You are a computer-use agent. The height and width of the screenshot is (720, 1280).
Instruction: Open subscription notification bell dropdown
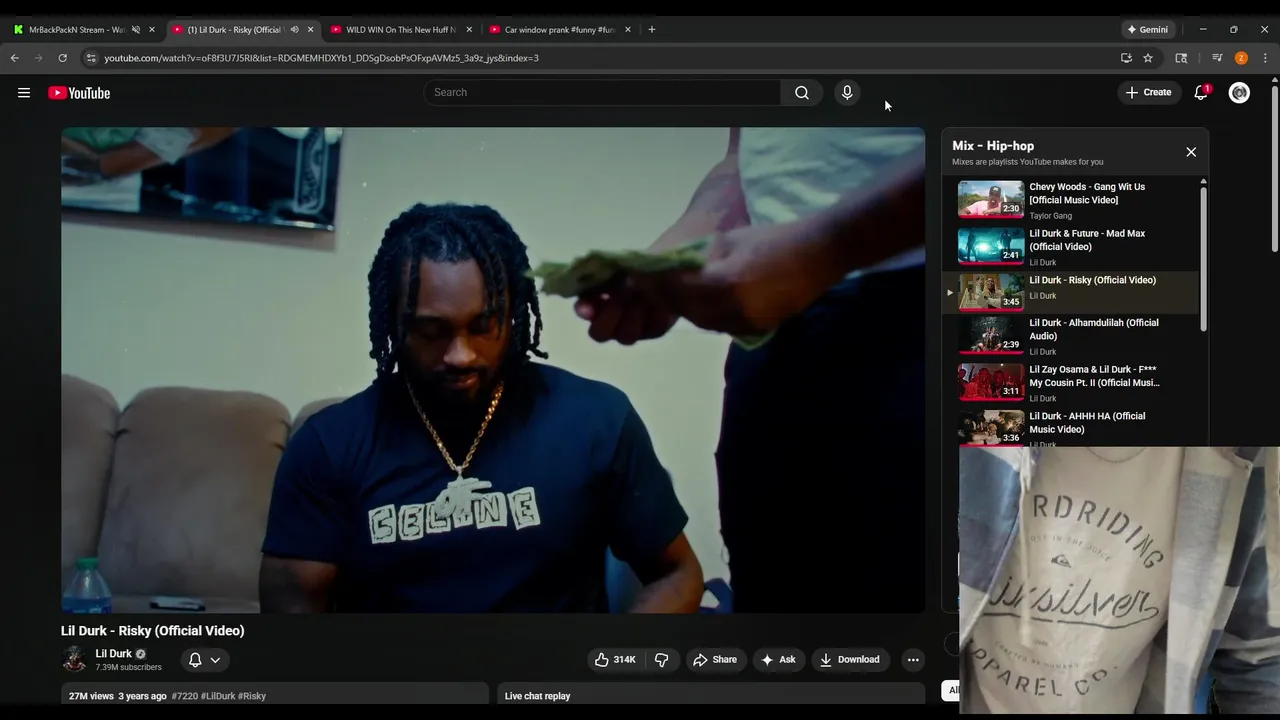pos(205,660)
